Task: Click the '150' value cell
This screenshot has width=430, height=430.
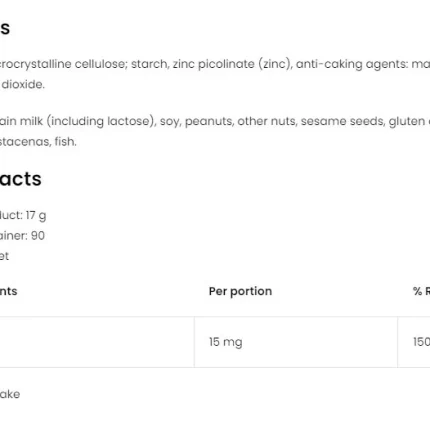Action: click(x=421, y=342)
